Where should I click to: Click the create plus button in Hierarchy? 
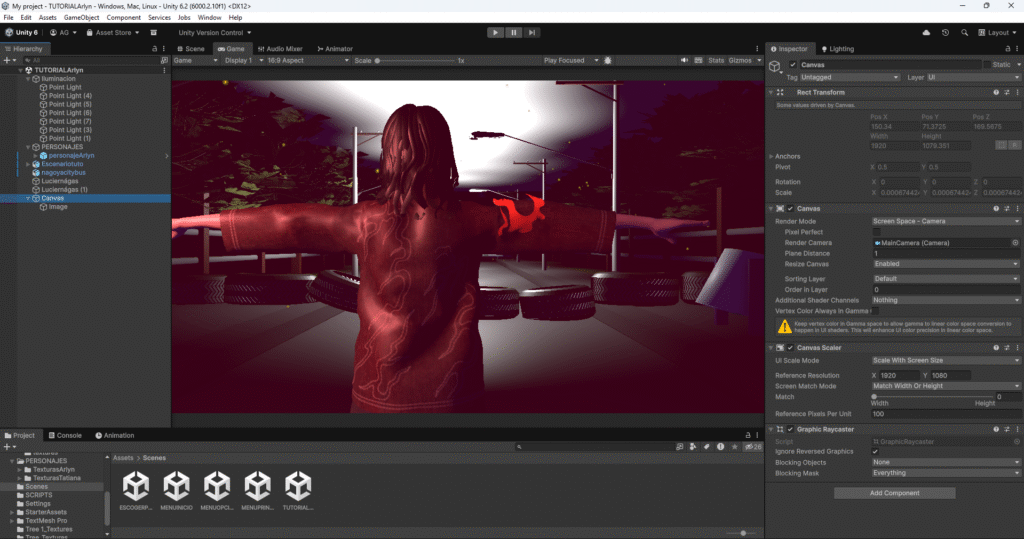click(8, 60)
